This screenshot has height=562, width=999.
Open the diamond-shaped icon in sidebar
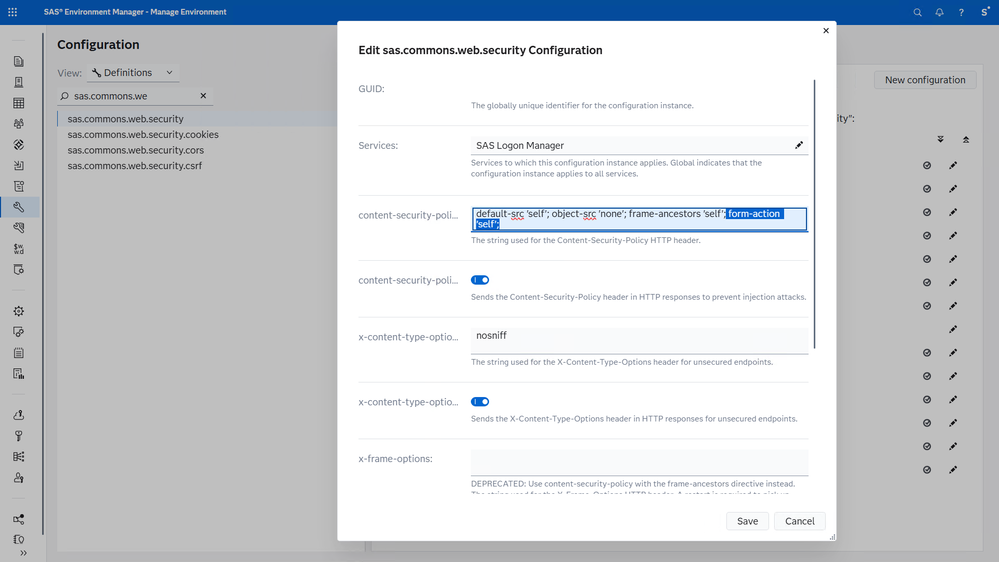click(18, 145)
